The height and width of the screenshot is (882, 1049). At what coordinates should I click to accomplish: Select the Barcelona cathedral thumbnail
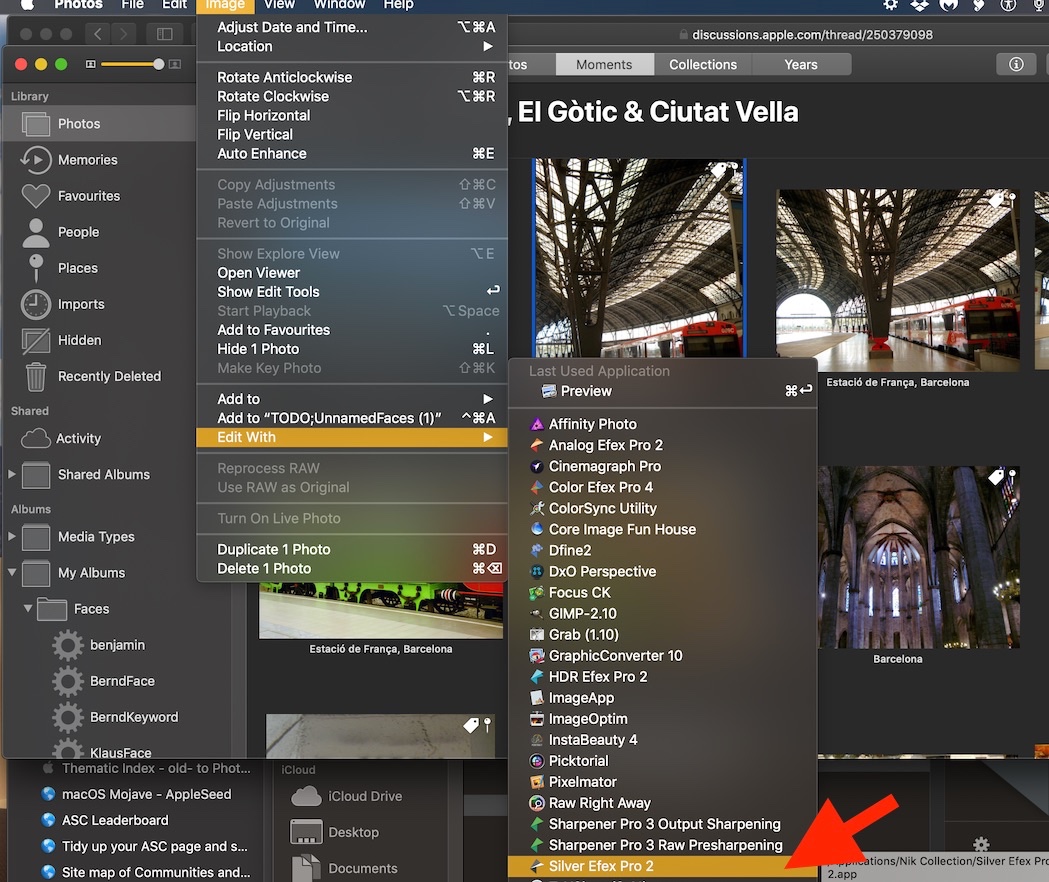click(x=918, y=557)
